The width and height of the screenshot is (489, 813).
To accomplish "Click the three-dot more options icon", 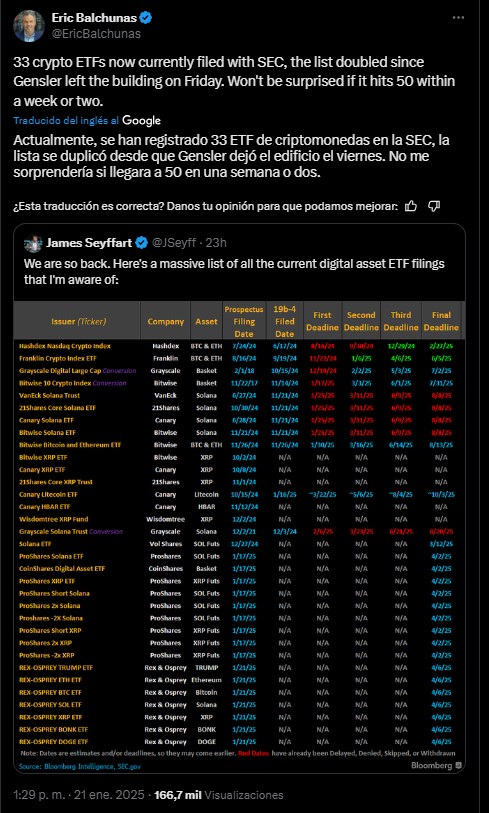I will [x=458, y=18].
